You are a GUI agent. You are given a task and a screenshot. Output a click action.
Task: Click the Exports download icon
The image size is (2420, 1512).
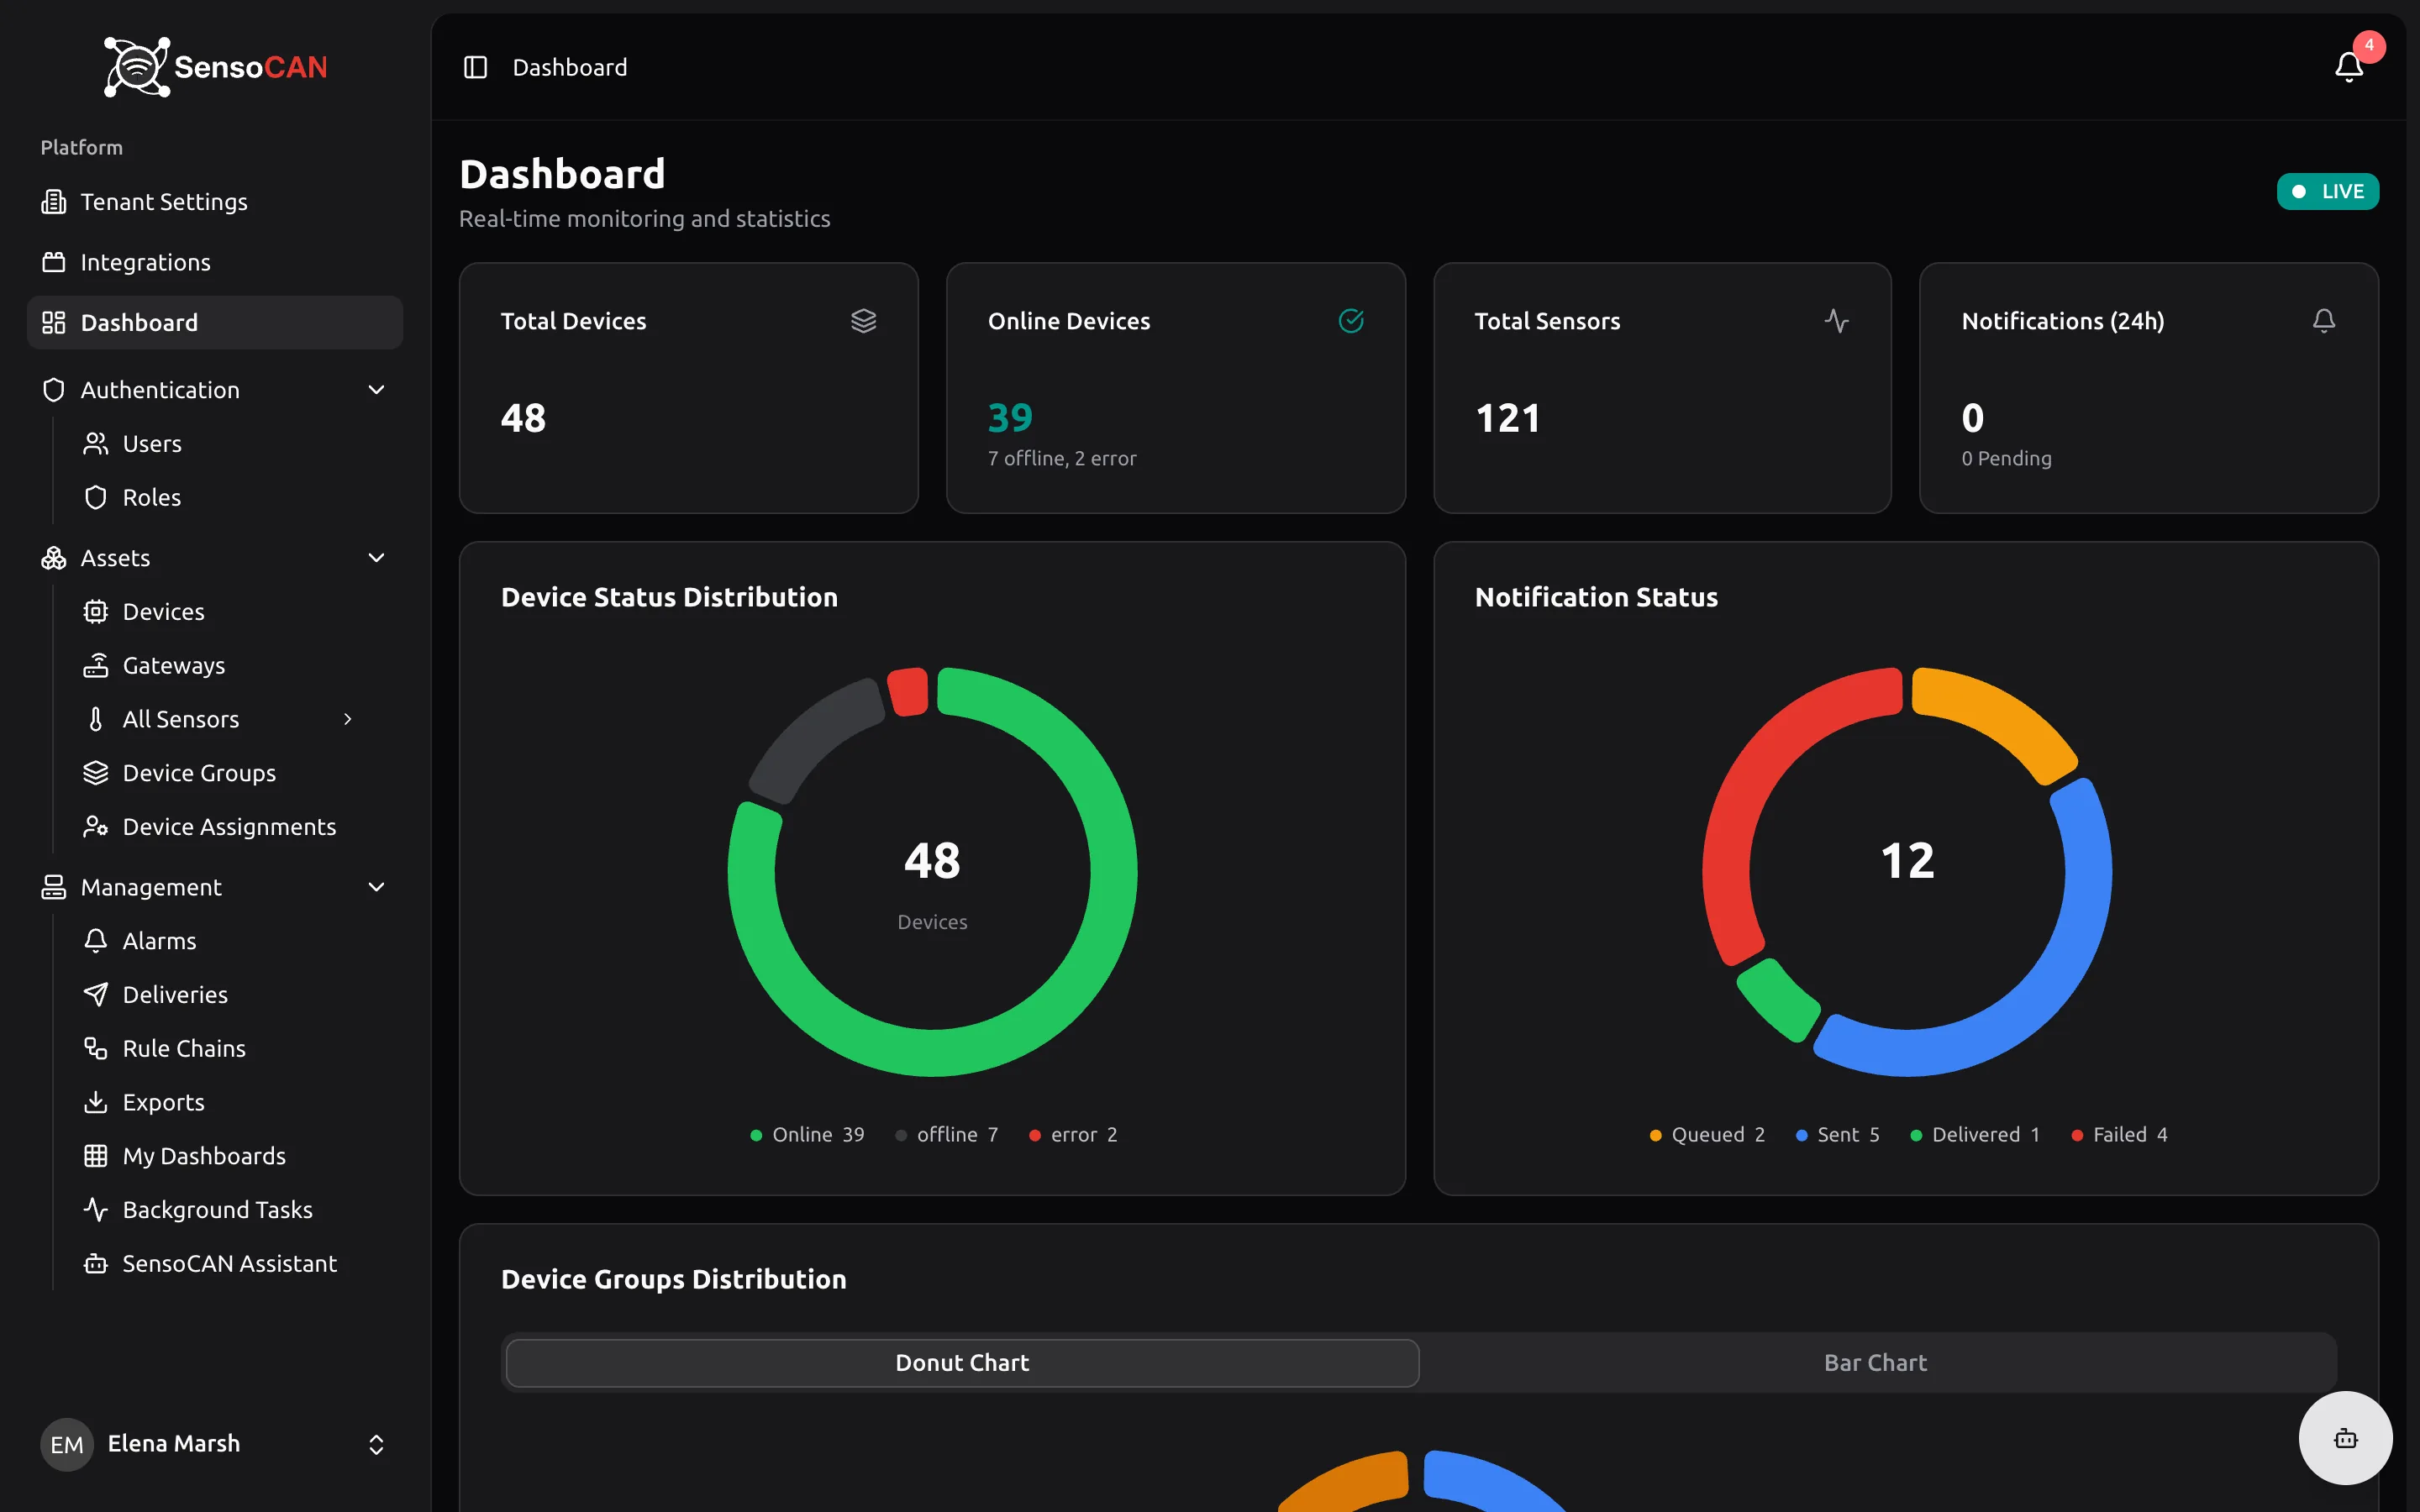tap(95, 1102)
